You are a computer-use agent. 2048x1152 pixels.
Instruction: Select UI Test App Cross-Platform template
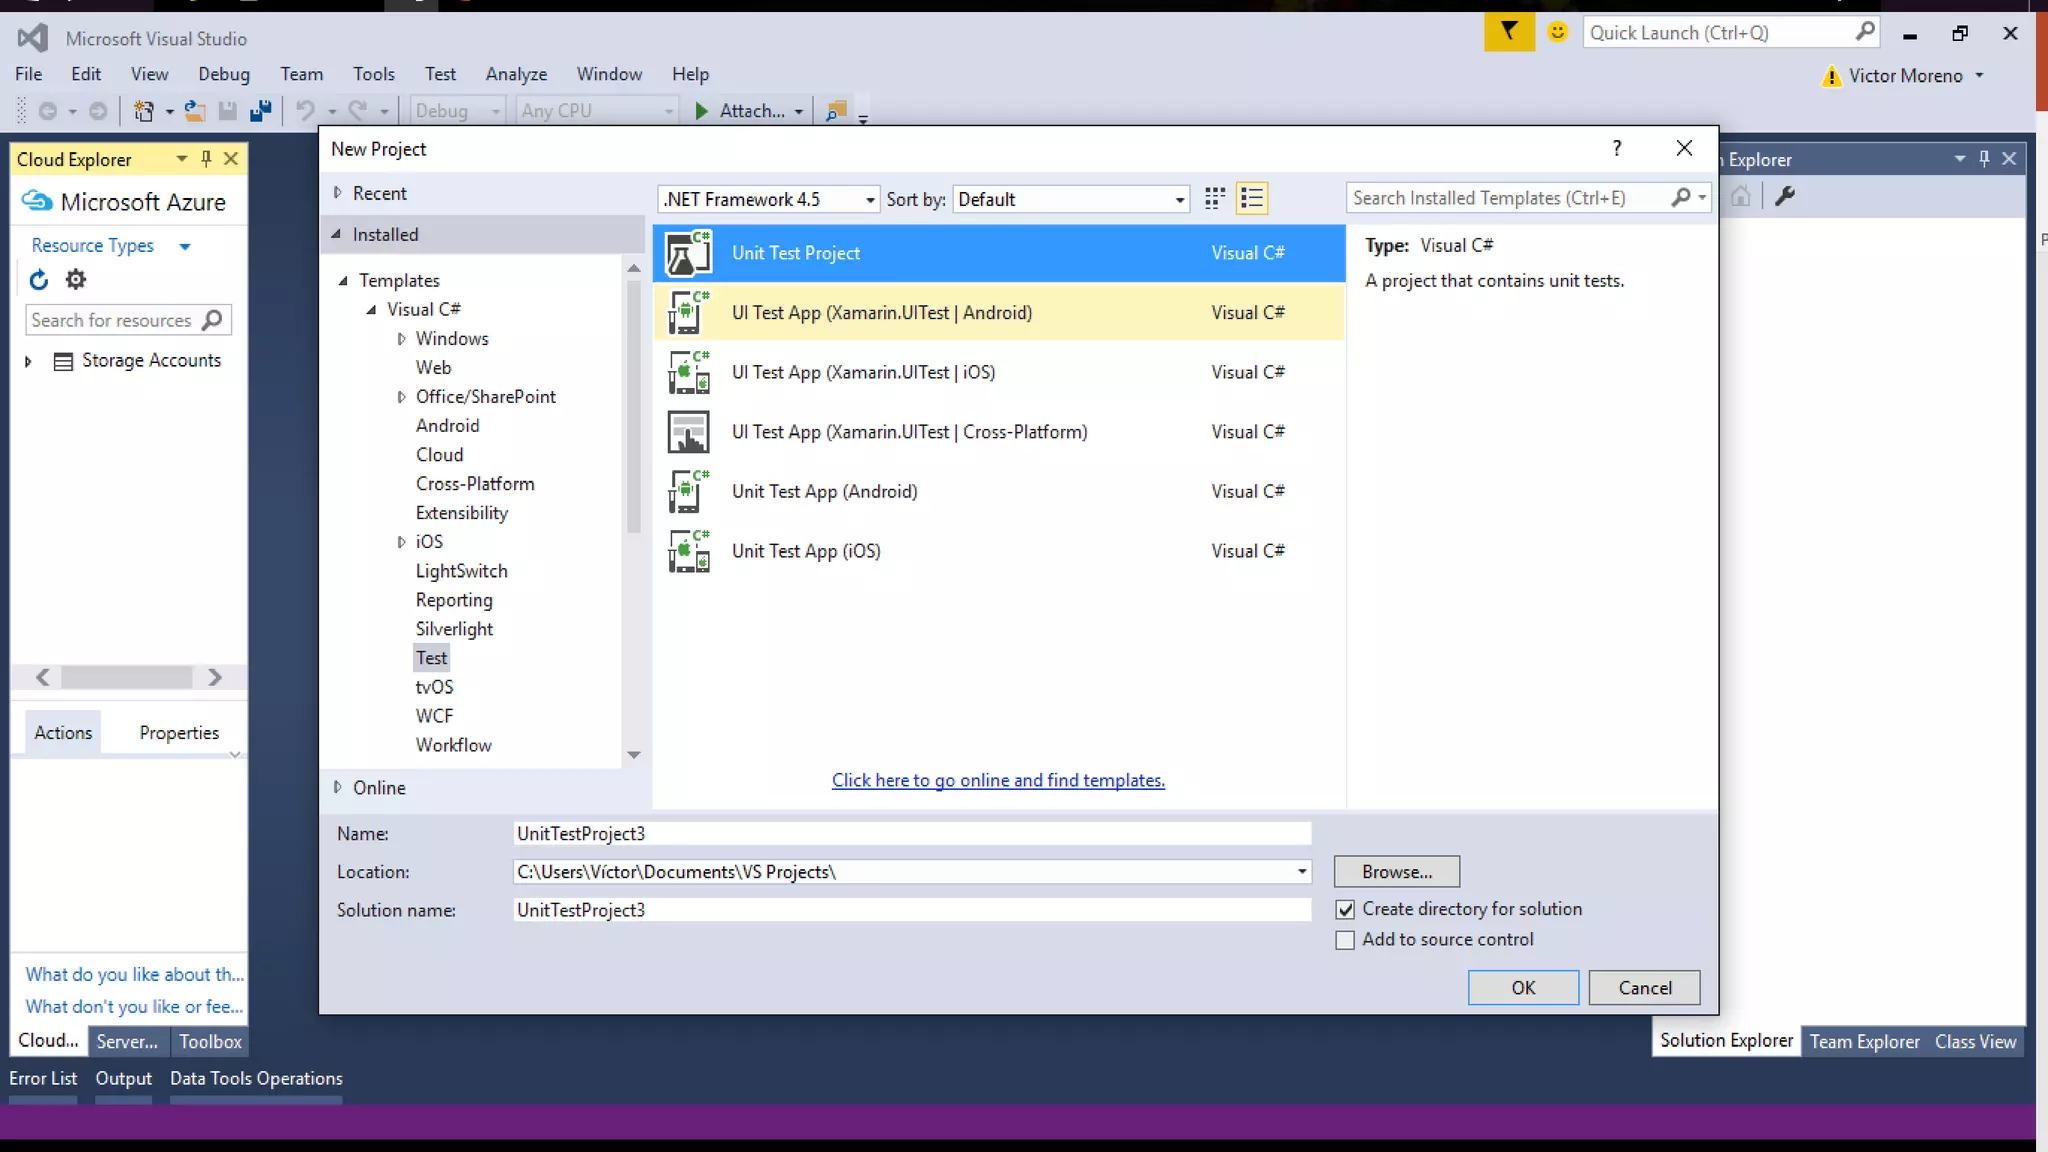click(x=909, y=432)
